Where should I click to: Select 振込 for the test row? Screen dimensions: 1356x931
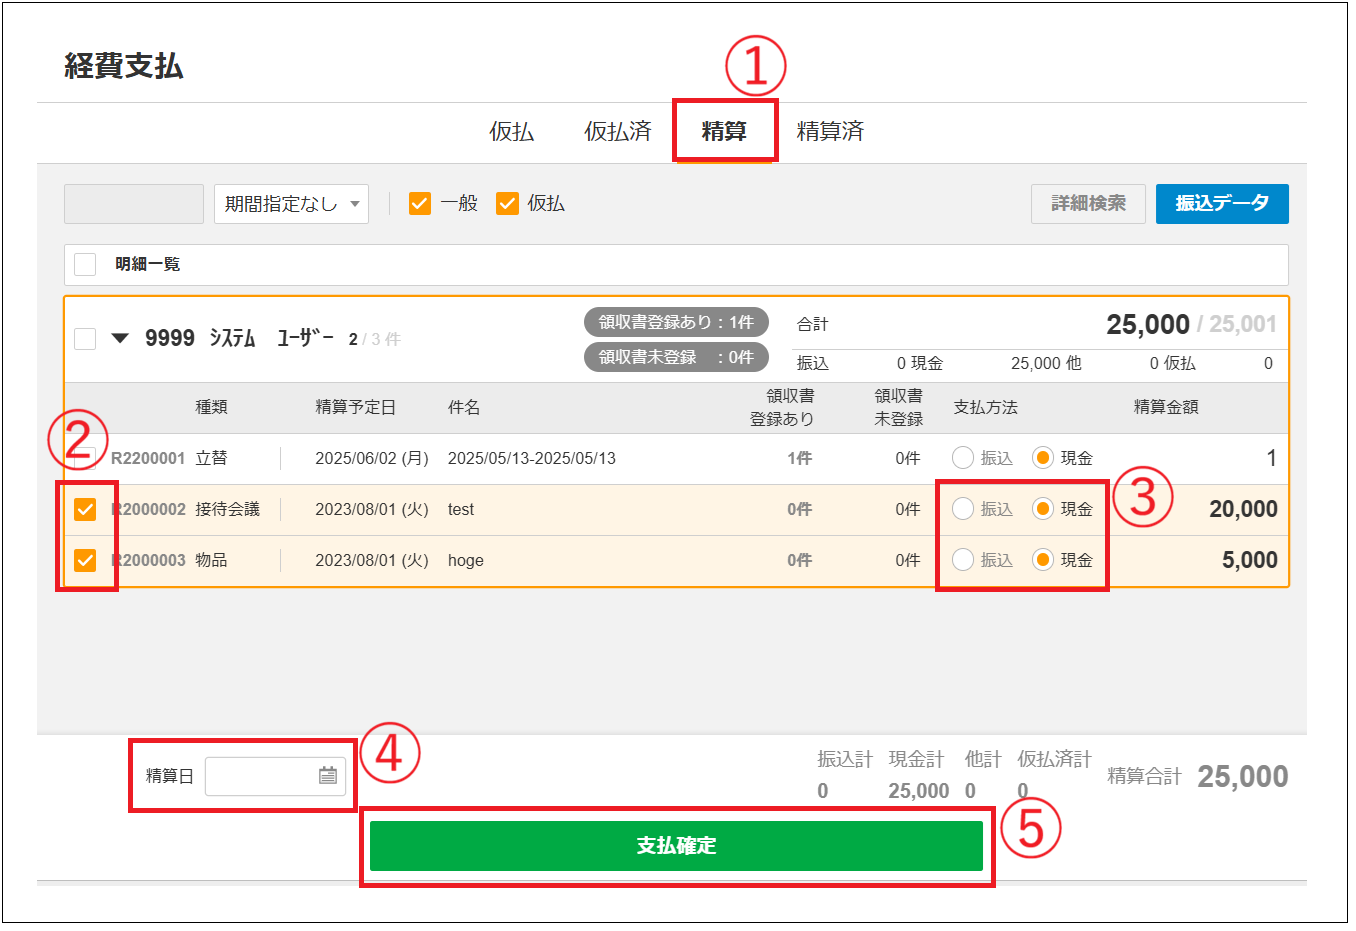tap(963, 509)
